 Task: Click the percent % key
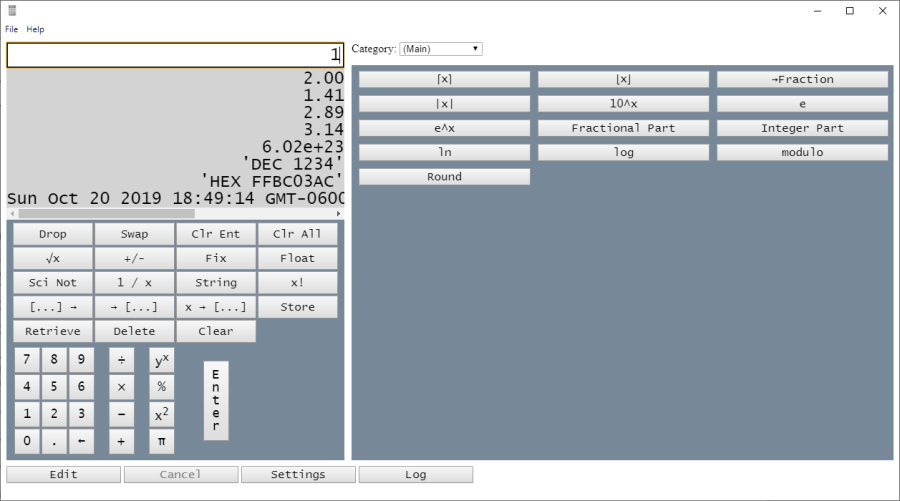click(162, 387)
